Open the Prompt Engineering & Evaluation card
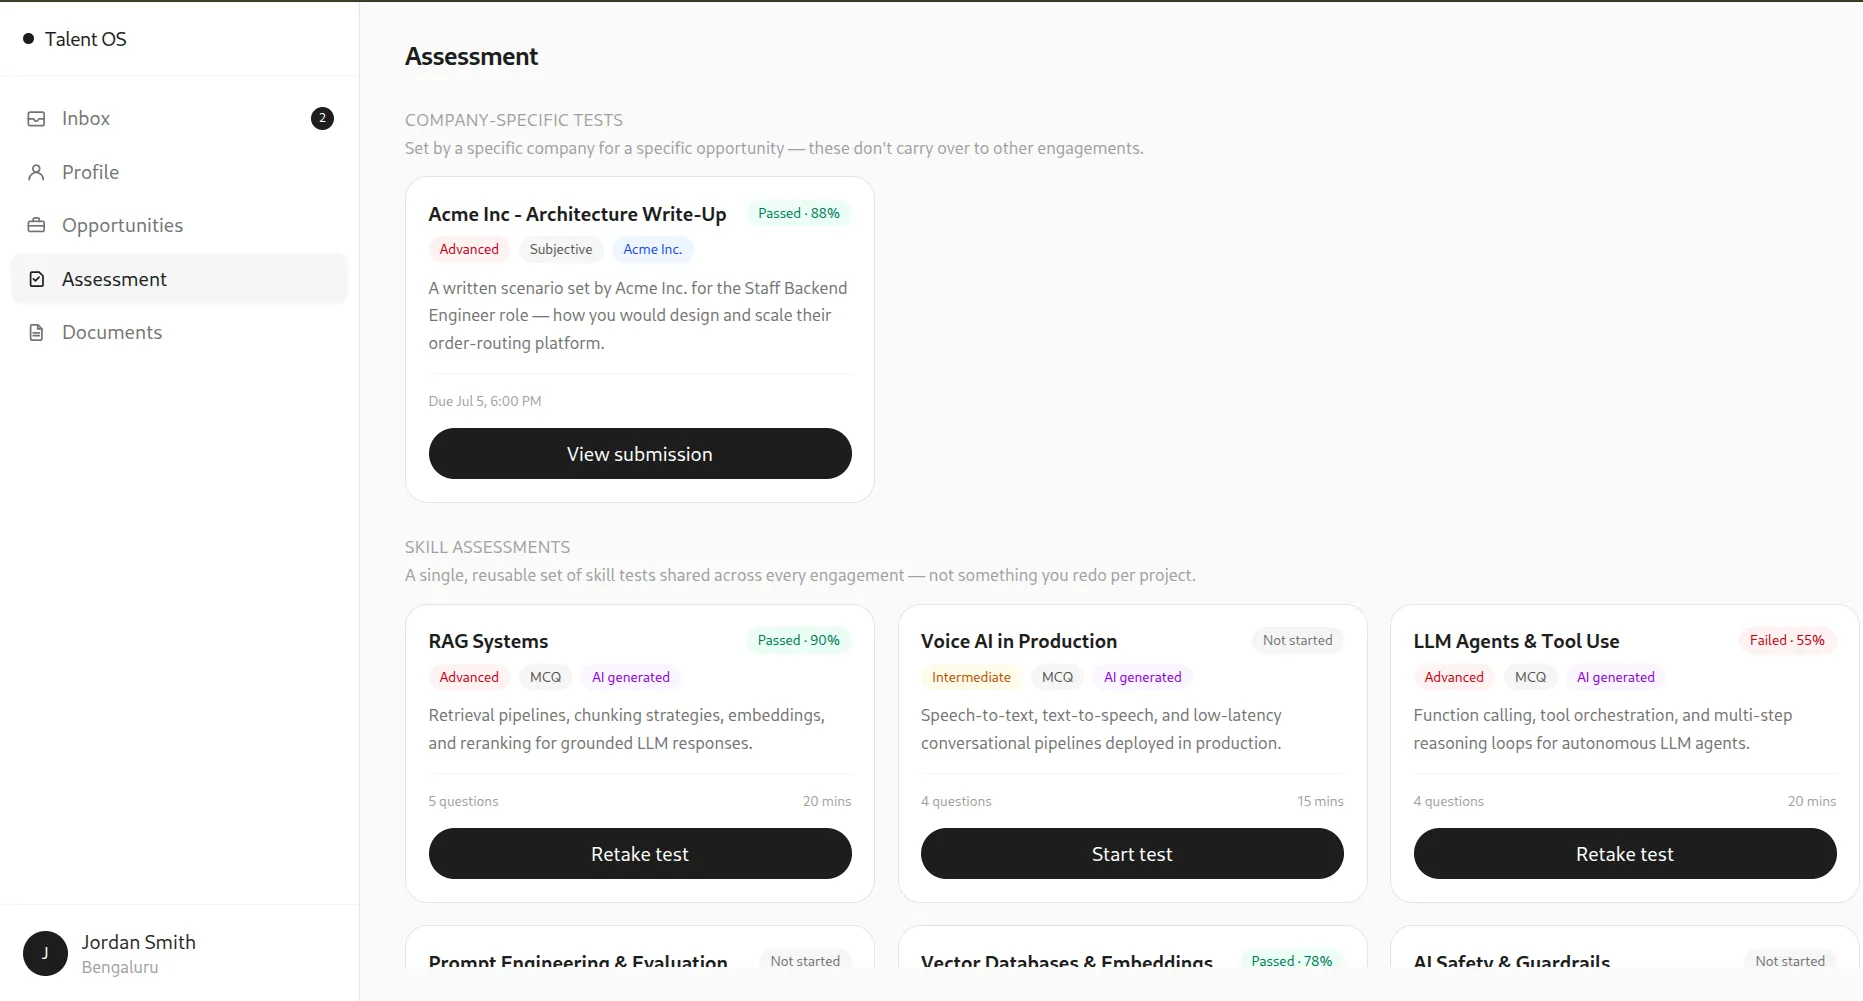1863x1001 pixels. click(x=640, y=948)
